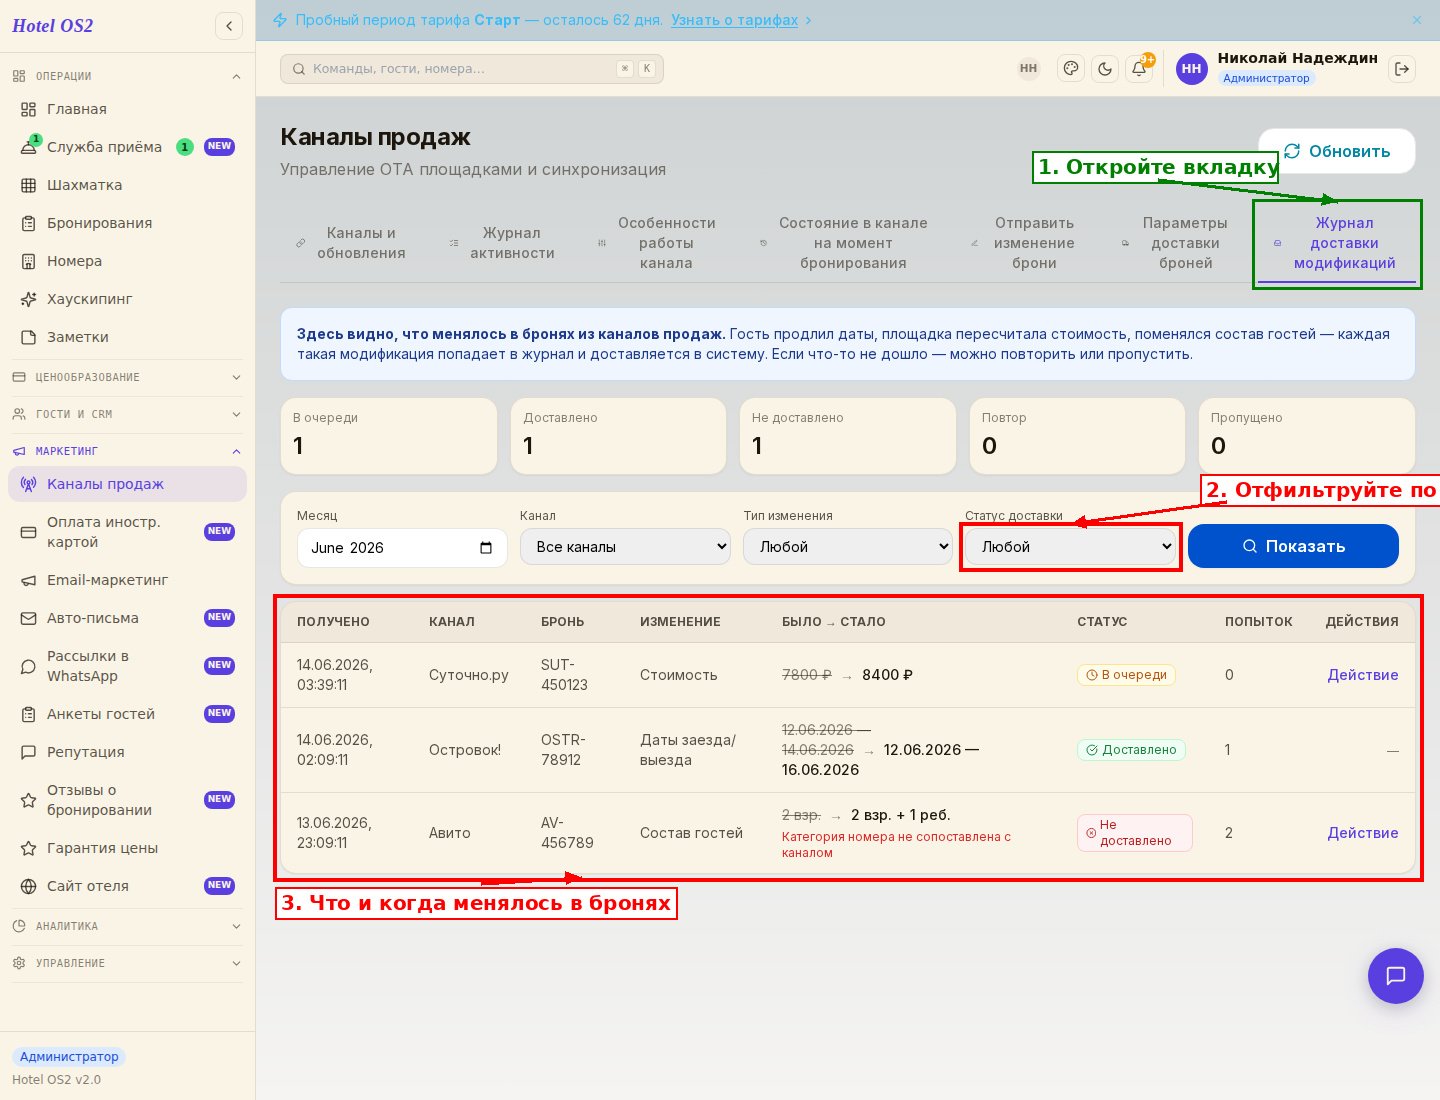Screen dimensions: 1440x1100
Task: Click the HH avatar circle
Action: click(x=1191, y=69)
